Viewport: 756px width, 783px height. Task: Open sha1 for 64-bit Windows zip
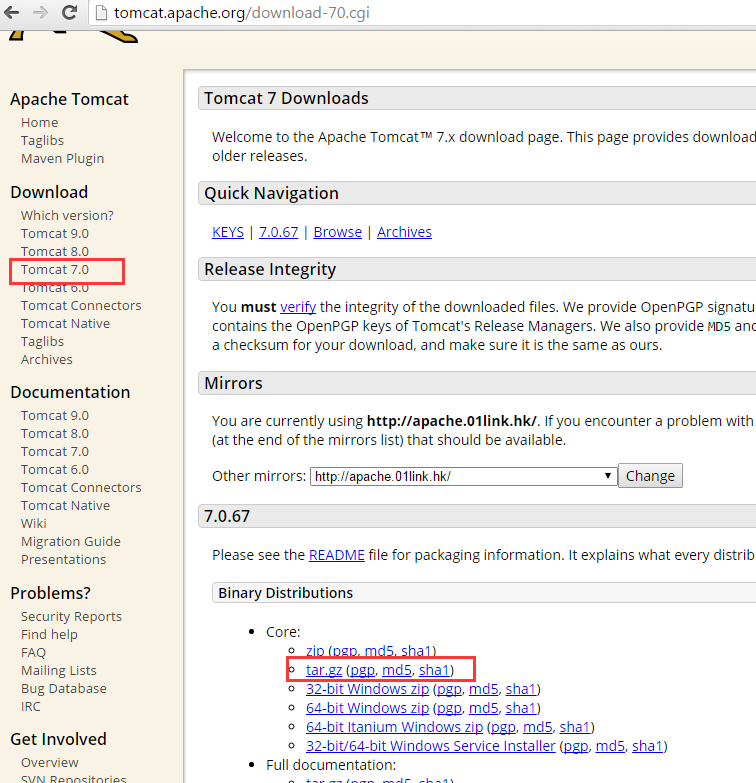click(x=521, y=708)
